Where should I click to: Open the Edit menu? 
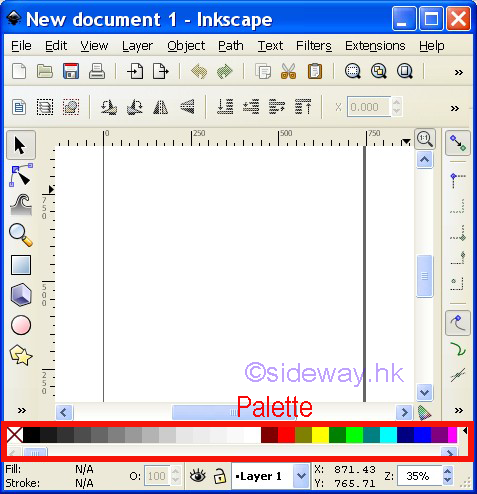[x=56, y=46]
